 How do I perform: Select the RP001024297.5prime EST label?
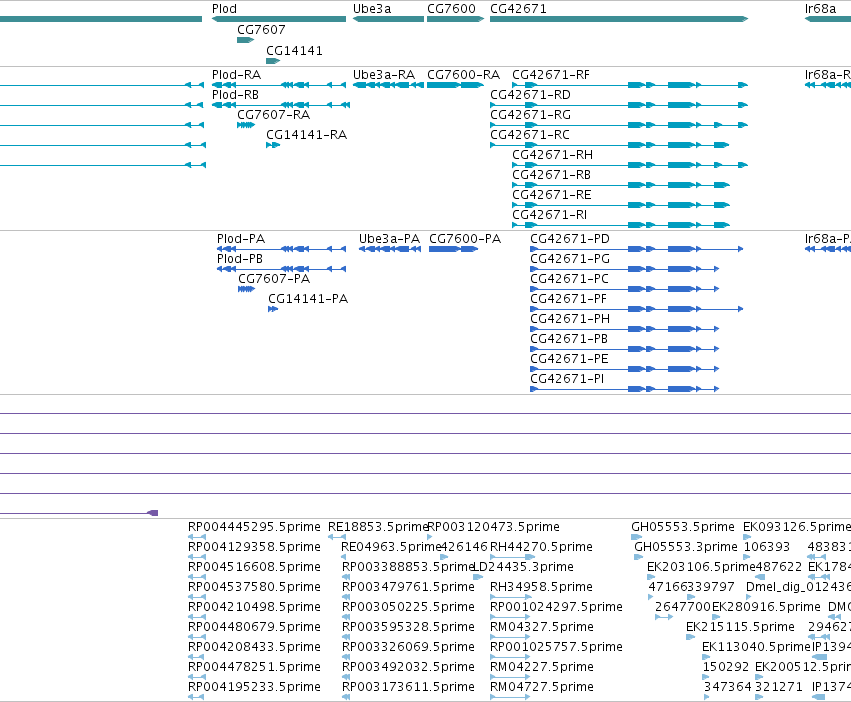click(556, 607)
